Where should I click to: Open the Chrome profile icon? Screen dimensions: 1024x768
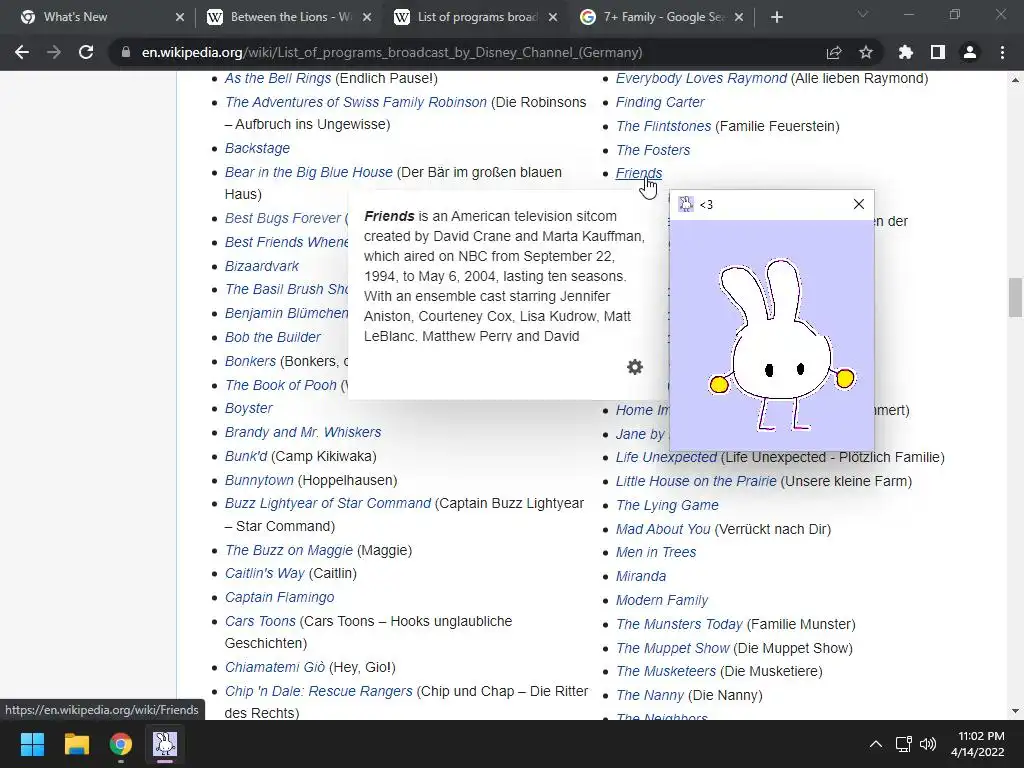[970, 52]
